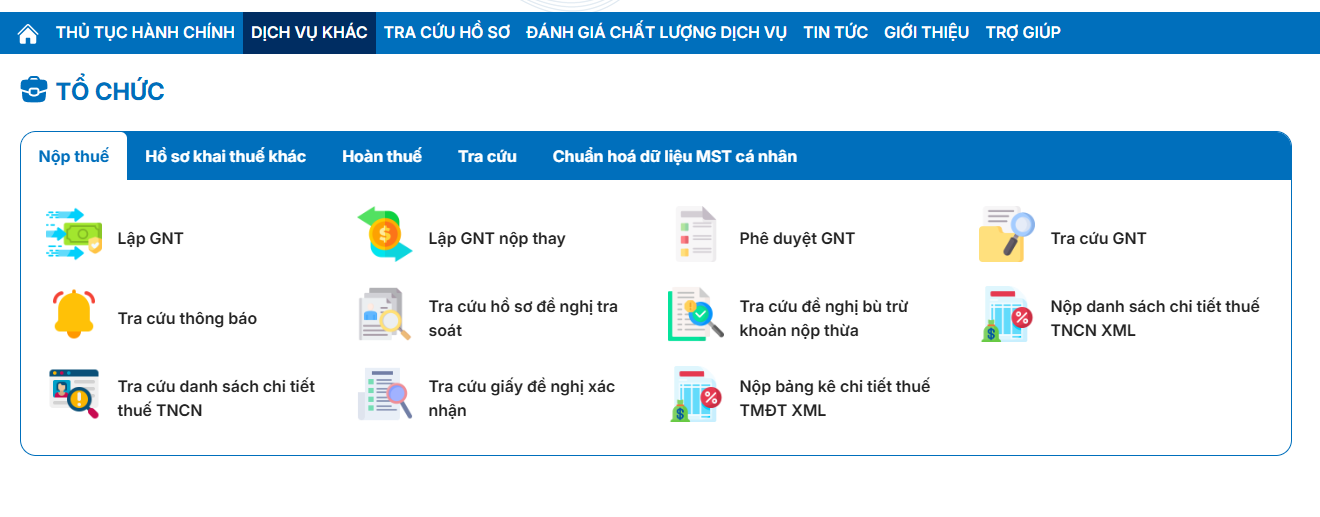
Task: Click the home icon in navigation bar
Action: point(28,33)
